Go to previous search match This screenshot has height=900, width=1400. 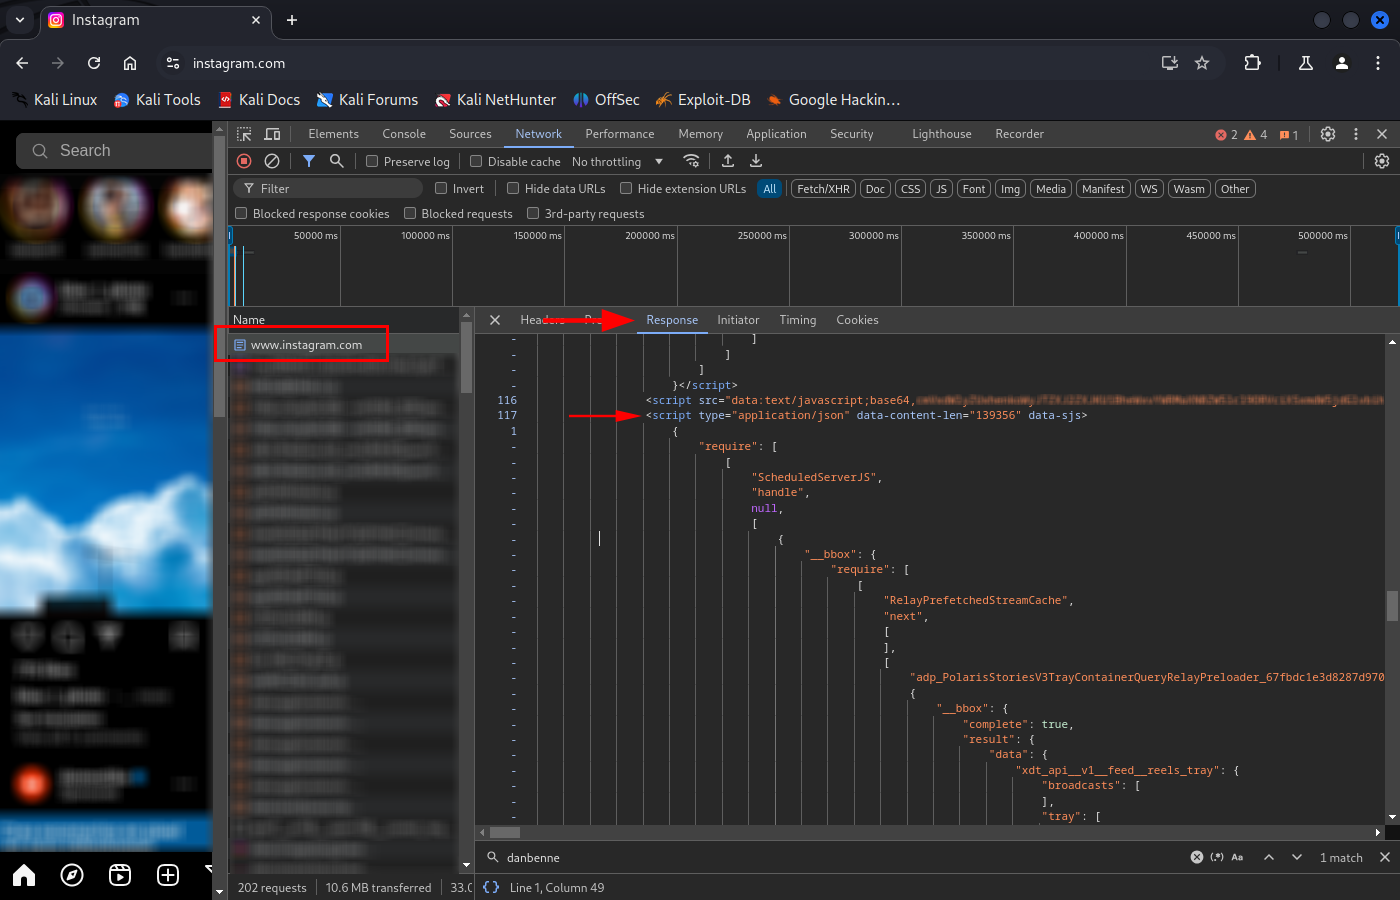pyautogui.click(x=1269, y=857)
